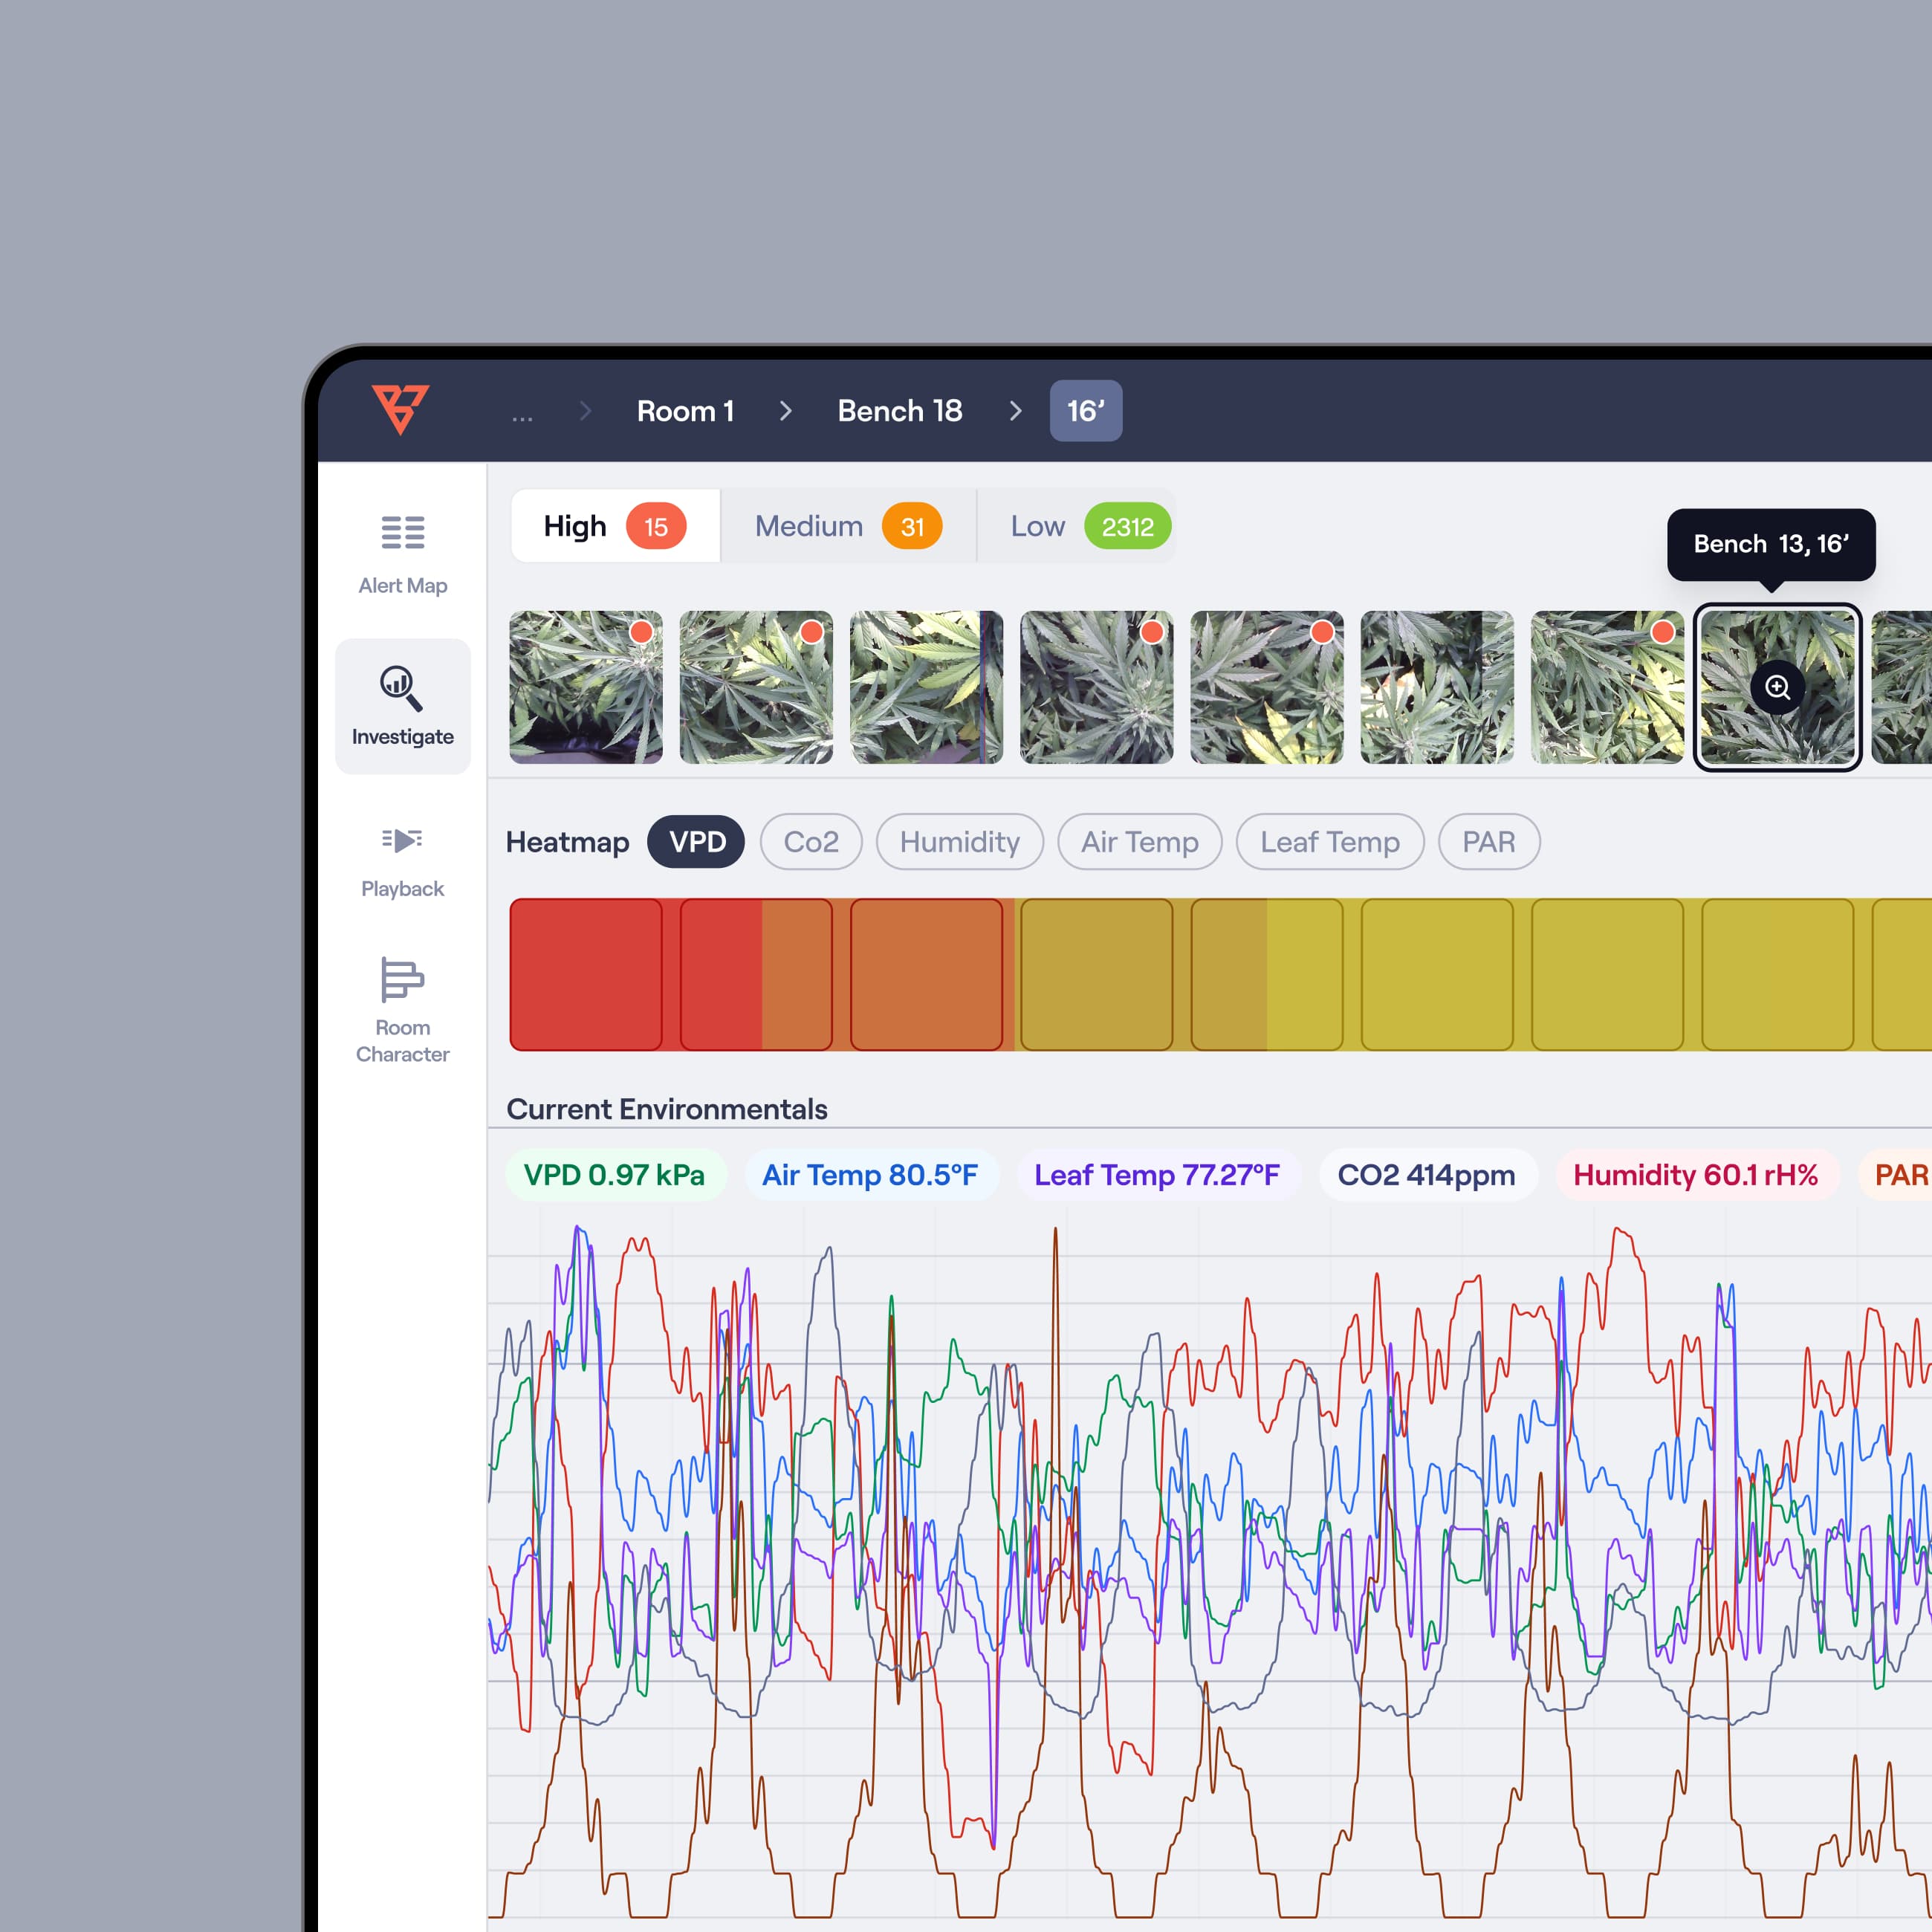This screenshot has width=1932, height=1932.
Task: Open the first plant thumbnail
Action: [586, 687]
